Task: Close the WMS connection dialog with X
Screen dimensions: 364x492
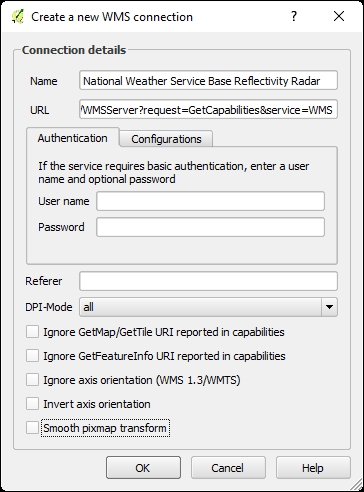Action: point(339,16)
